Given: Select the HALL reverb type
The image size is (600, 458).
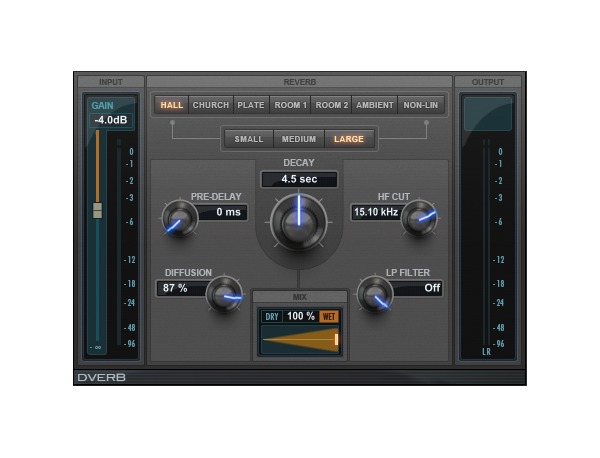Looking at the screenshot, I should point(171,105).
